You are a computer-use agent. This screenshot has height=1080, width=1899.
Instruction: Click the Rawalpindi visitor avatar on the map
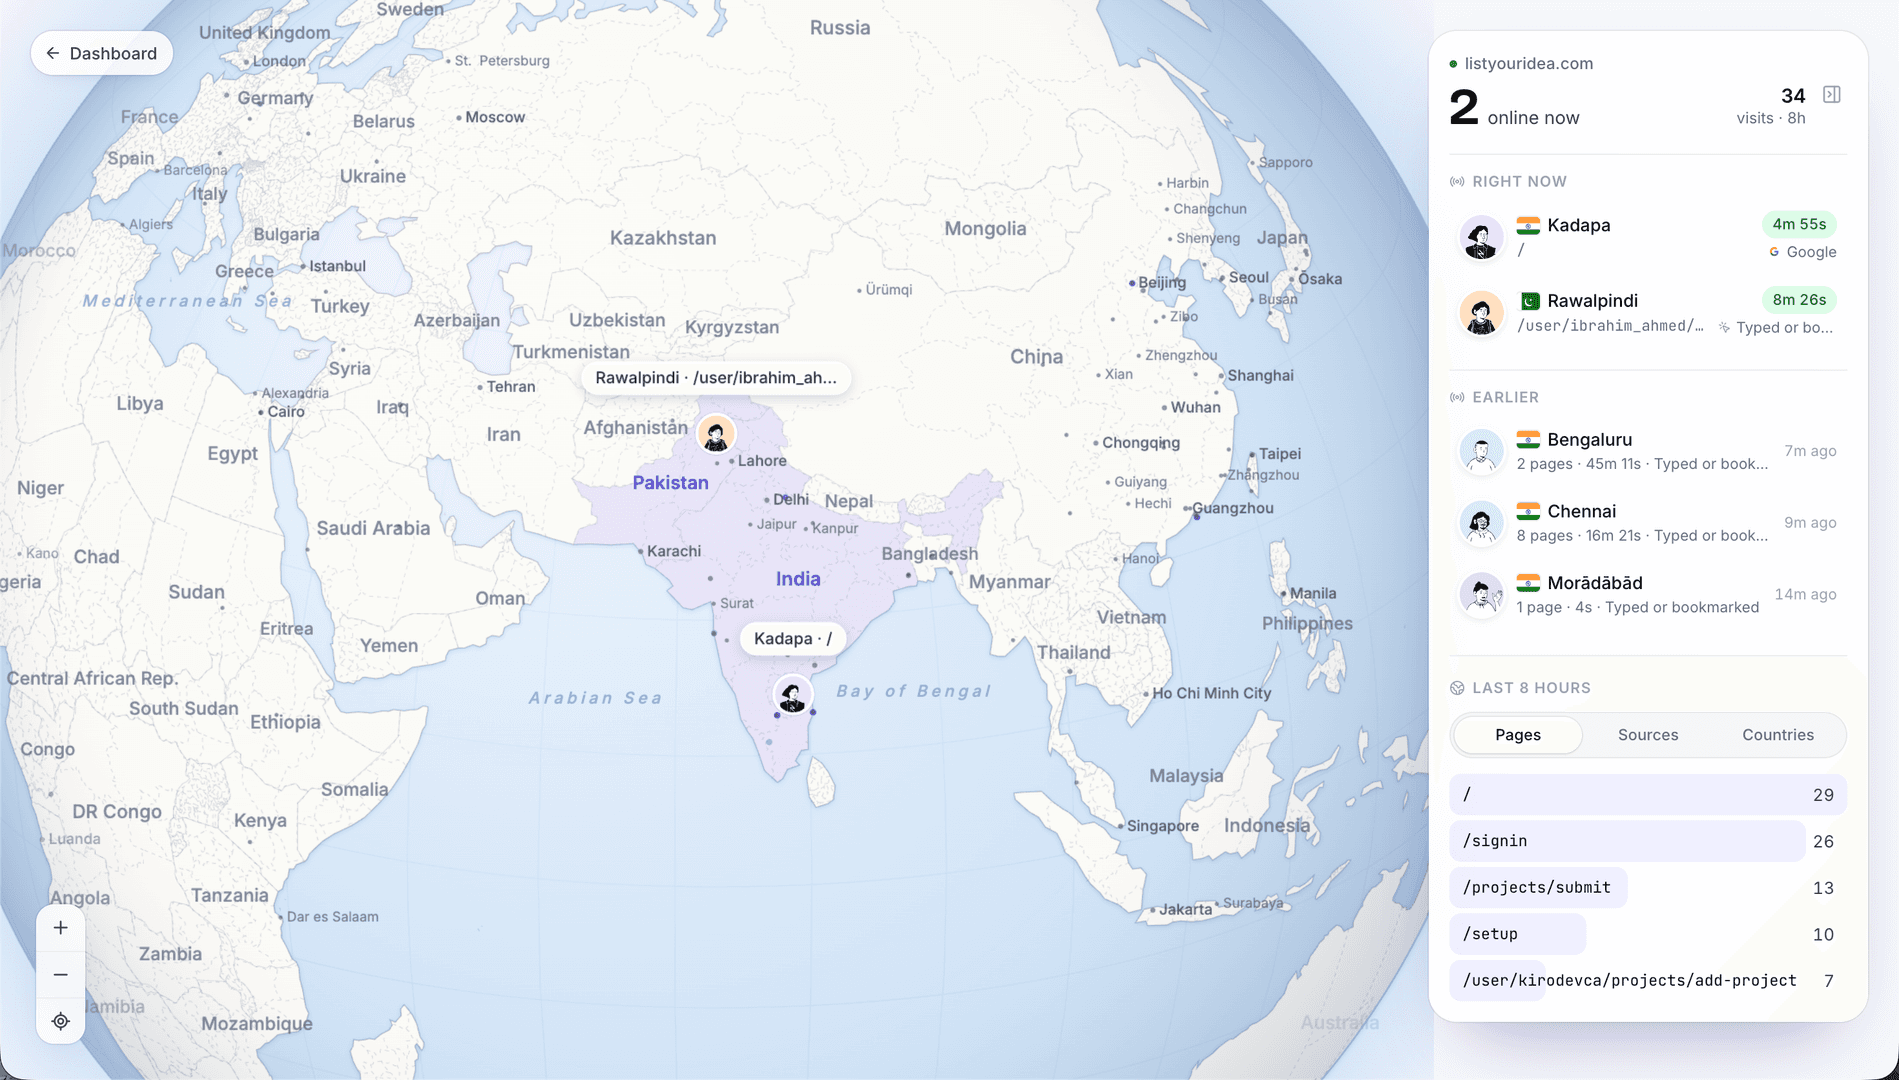[716, 435]
